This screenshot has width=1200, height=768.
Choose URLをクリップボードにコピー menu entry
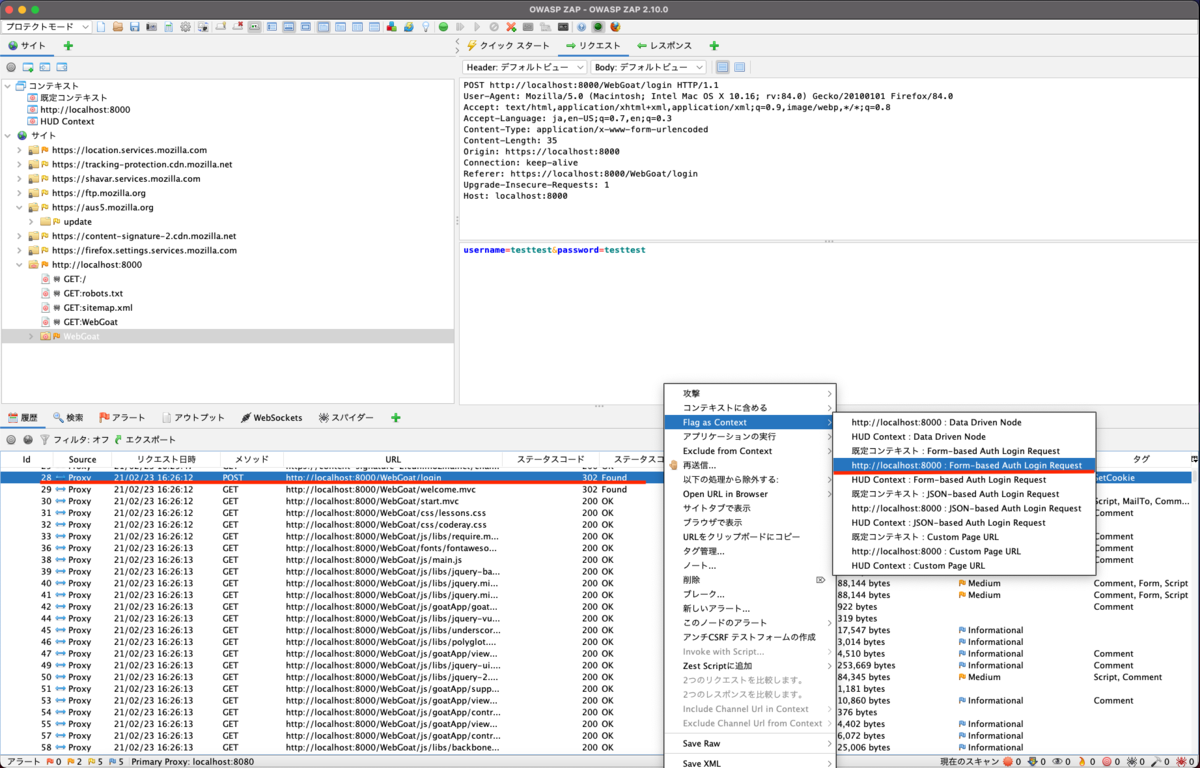(x=750, y=537)
